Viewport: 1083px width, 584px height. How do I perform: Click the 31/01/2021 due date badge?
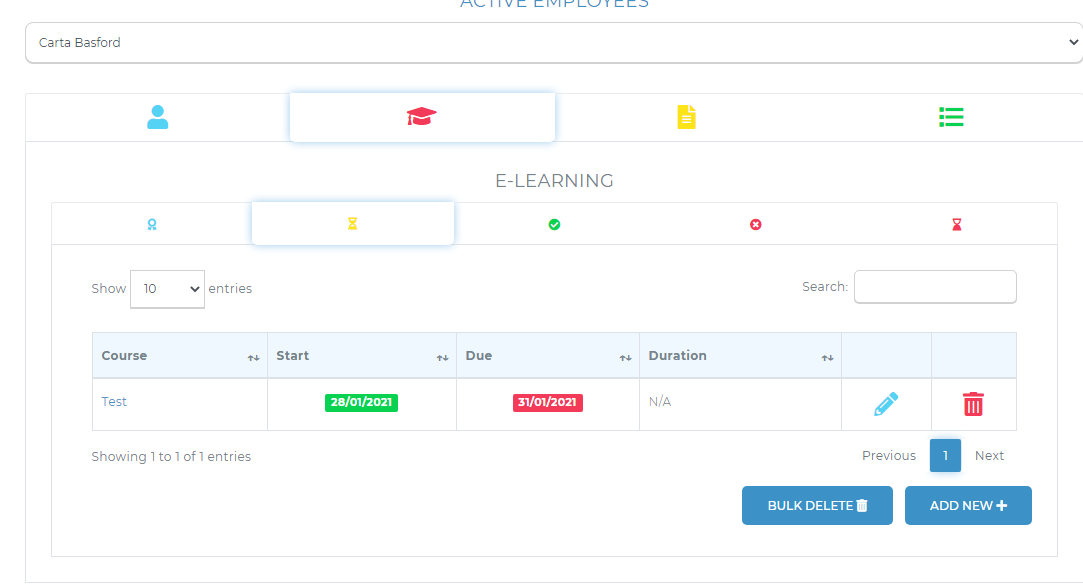(548, 402)
